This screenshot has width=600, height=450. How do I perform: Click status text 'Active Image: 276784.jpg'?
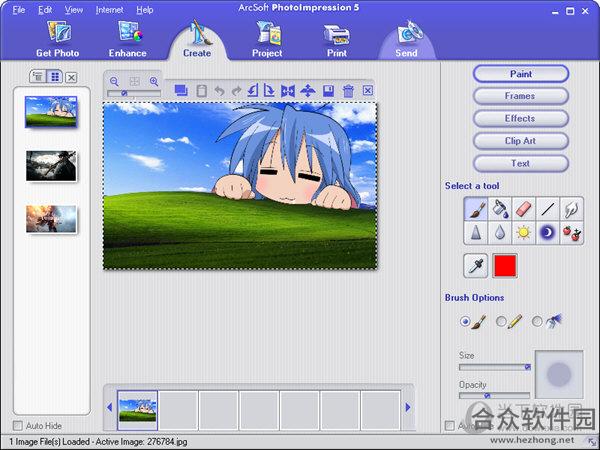click(142, 442)
